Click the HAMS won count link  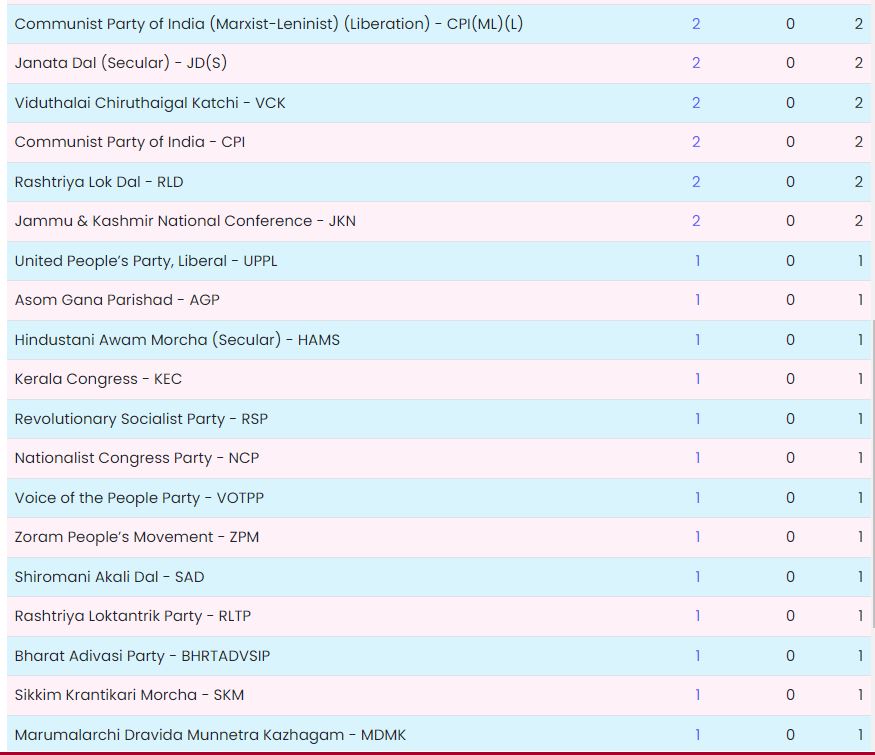pos(697,340)
